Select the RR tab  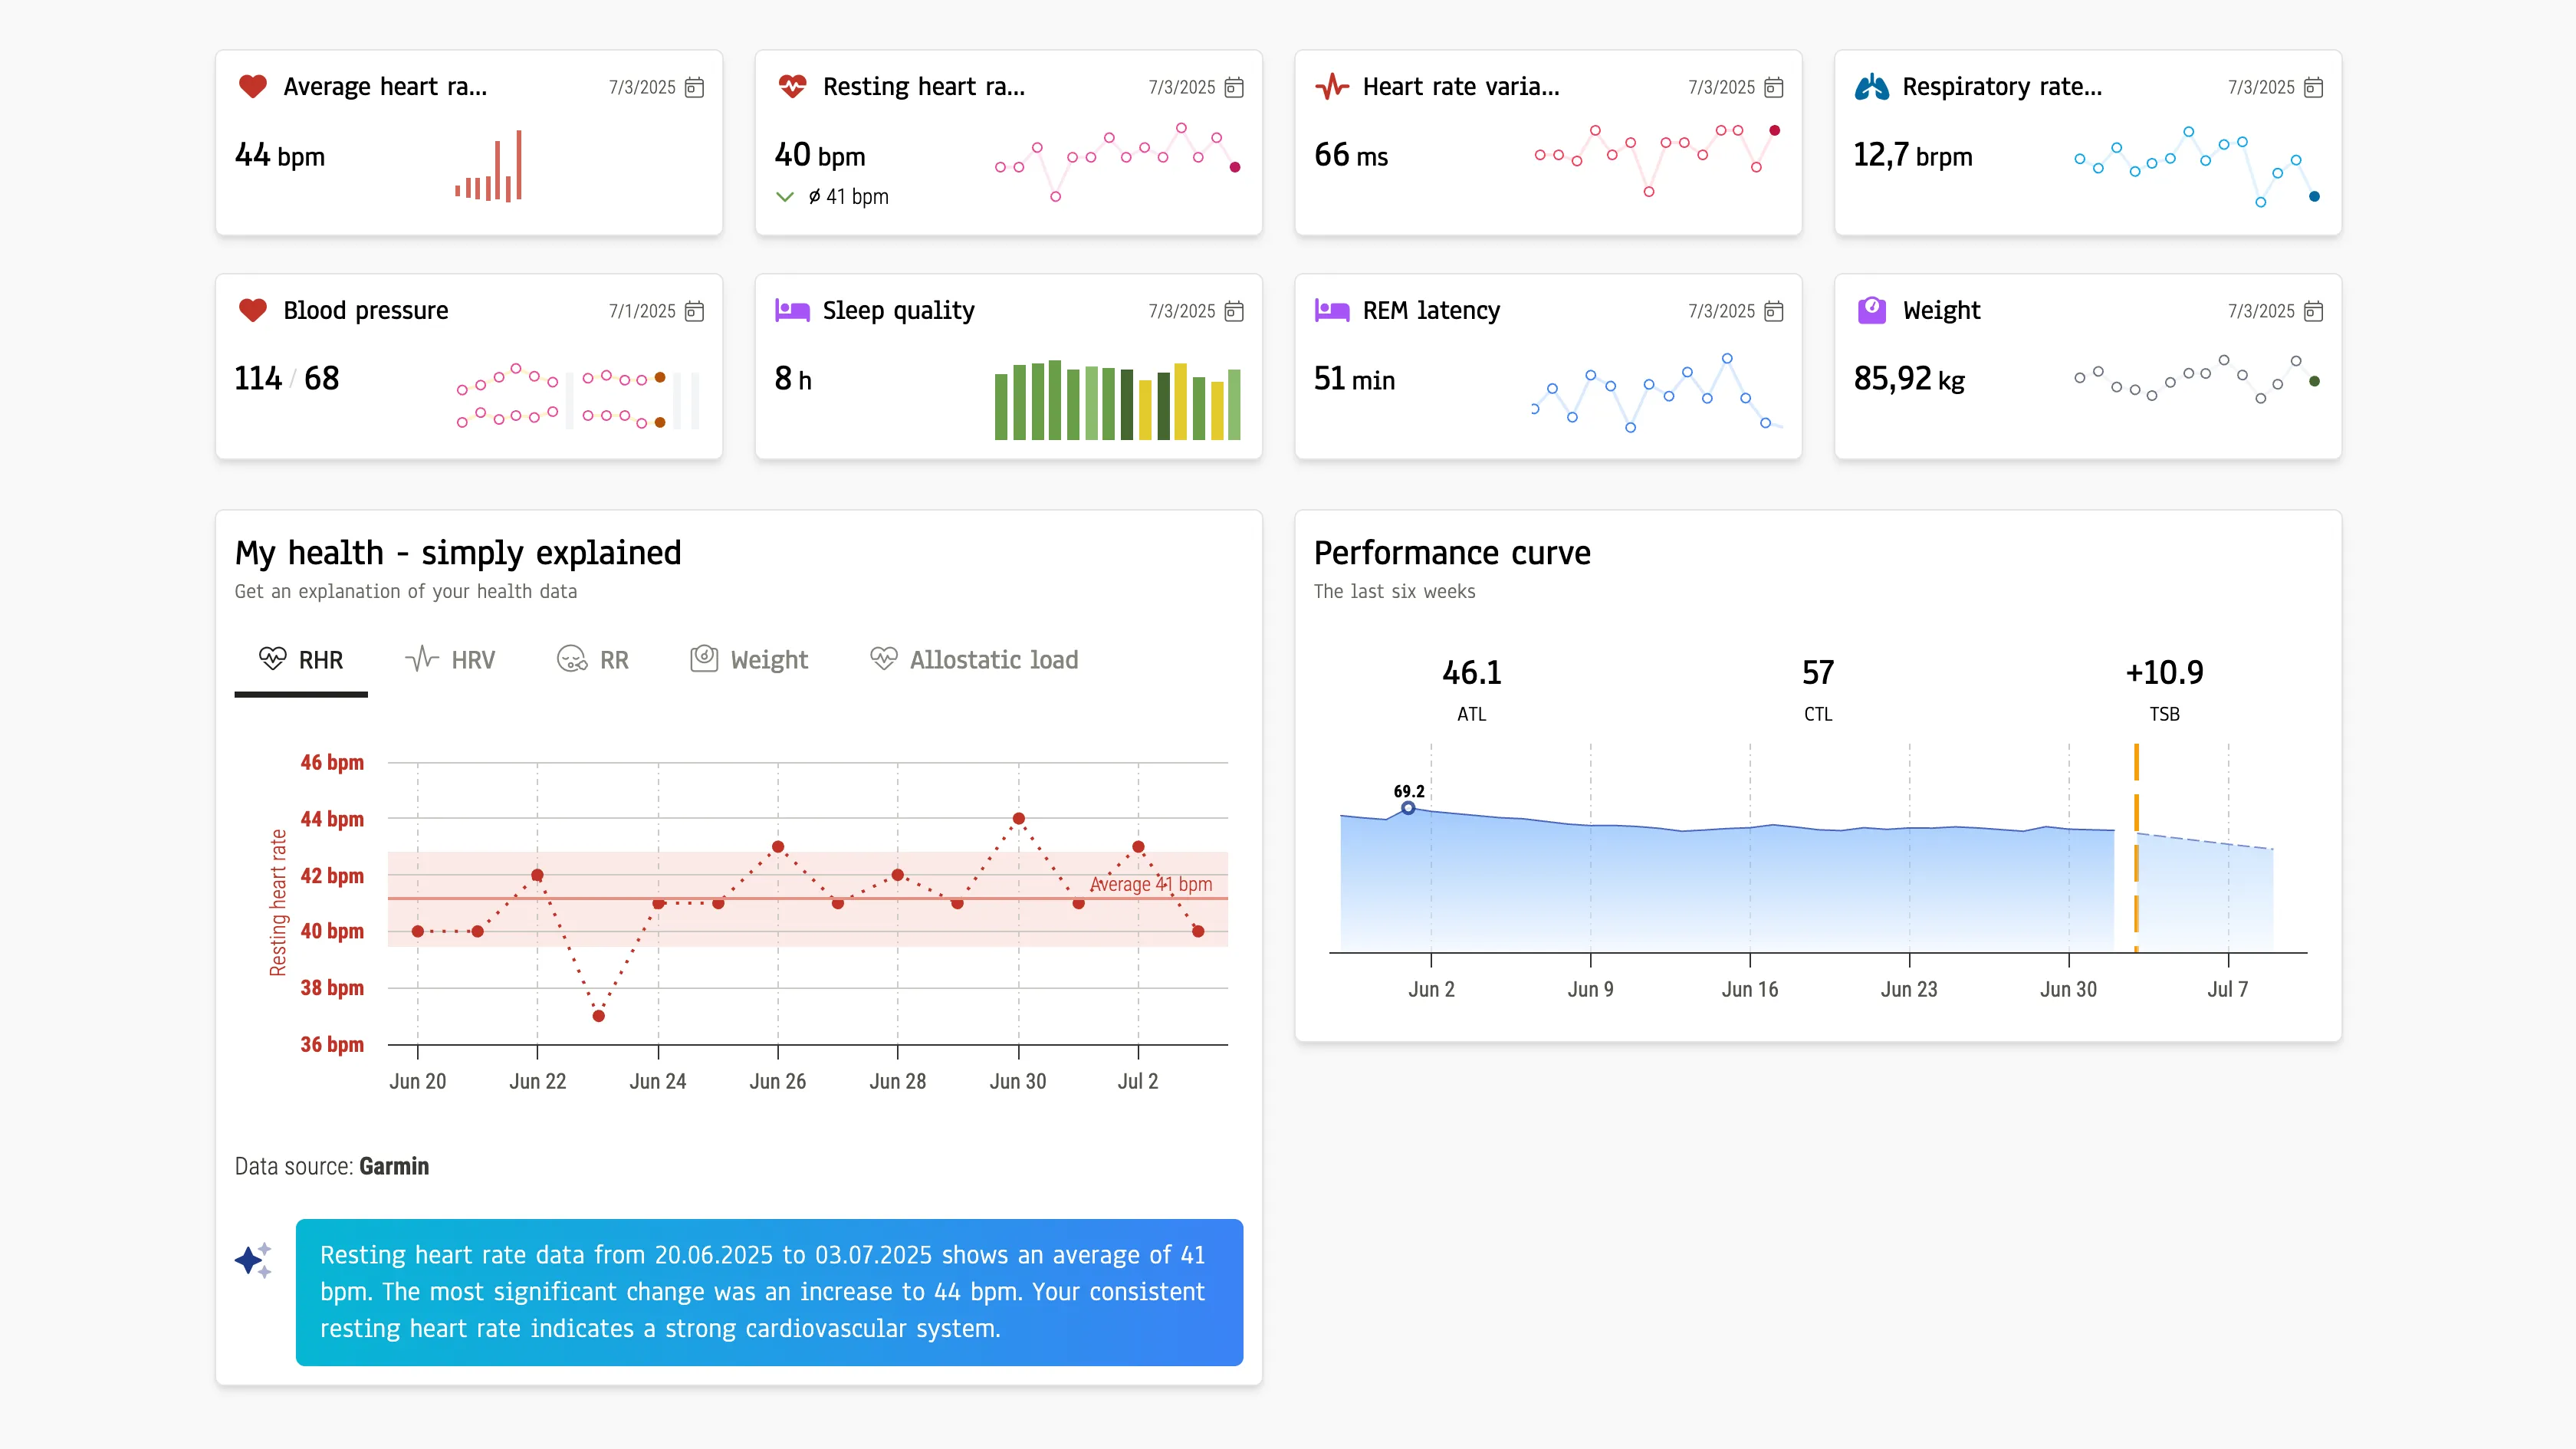pyautogui.click(x=593, y=660)
